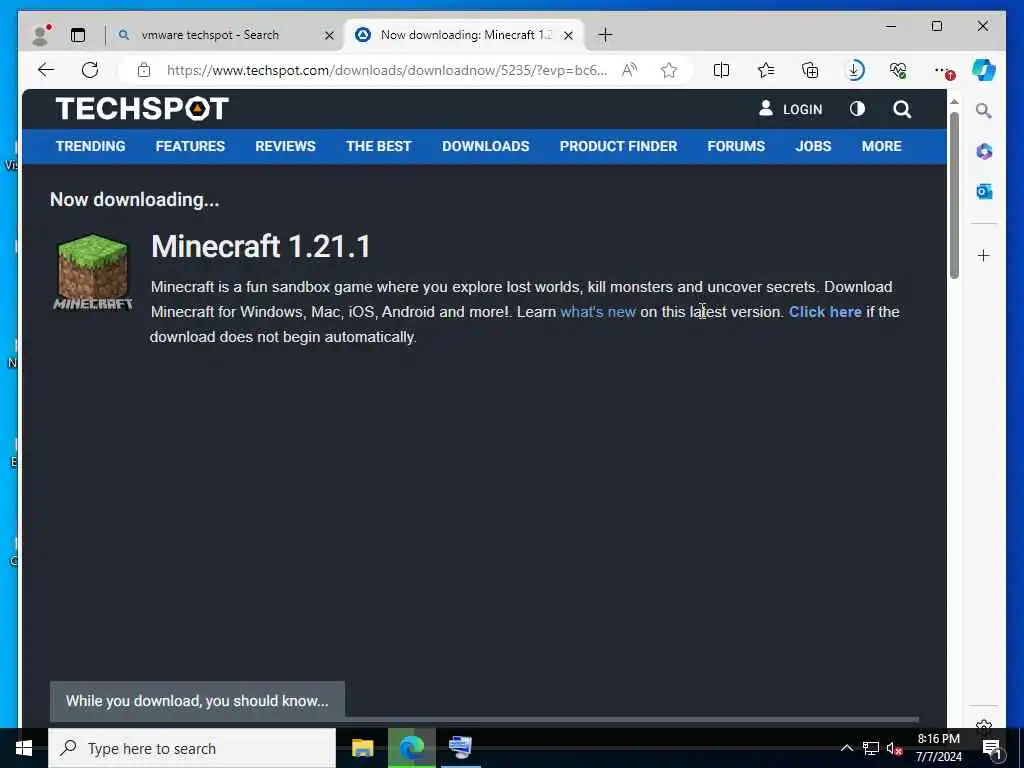Click the TechSpot search magnifier icon
The width and height of the screenshot is (1024, 768).
902,109
